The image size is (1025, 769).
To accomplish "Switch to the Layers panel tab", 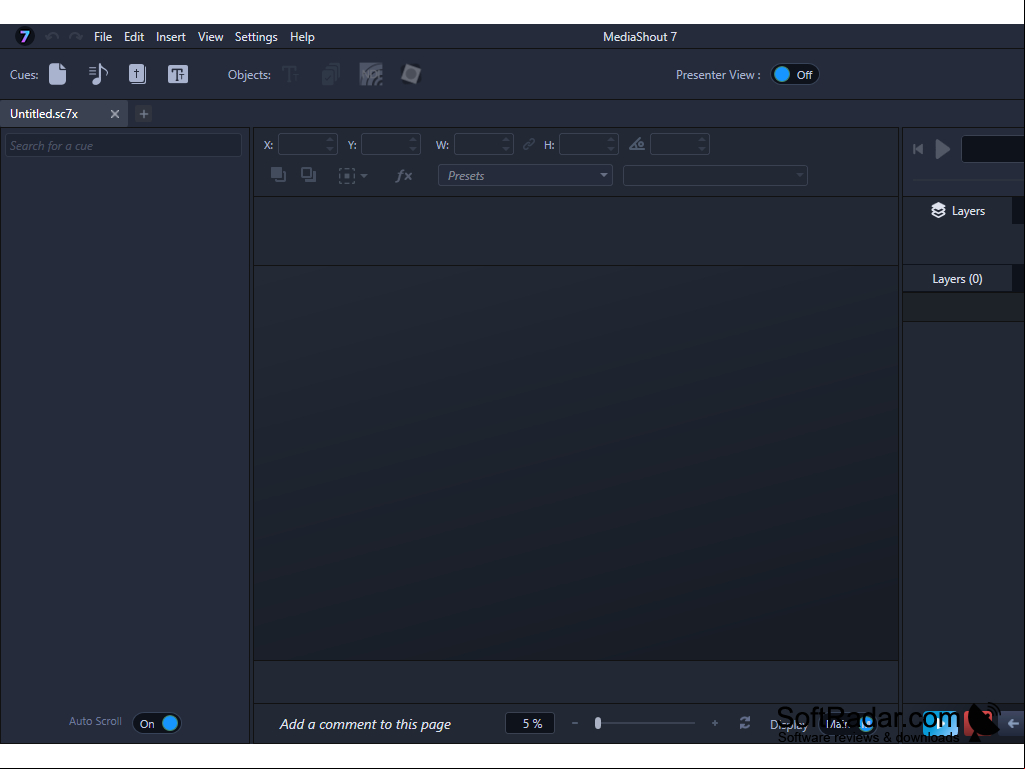I will click(x=958, y=211).
